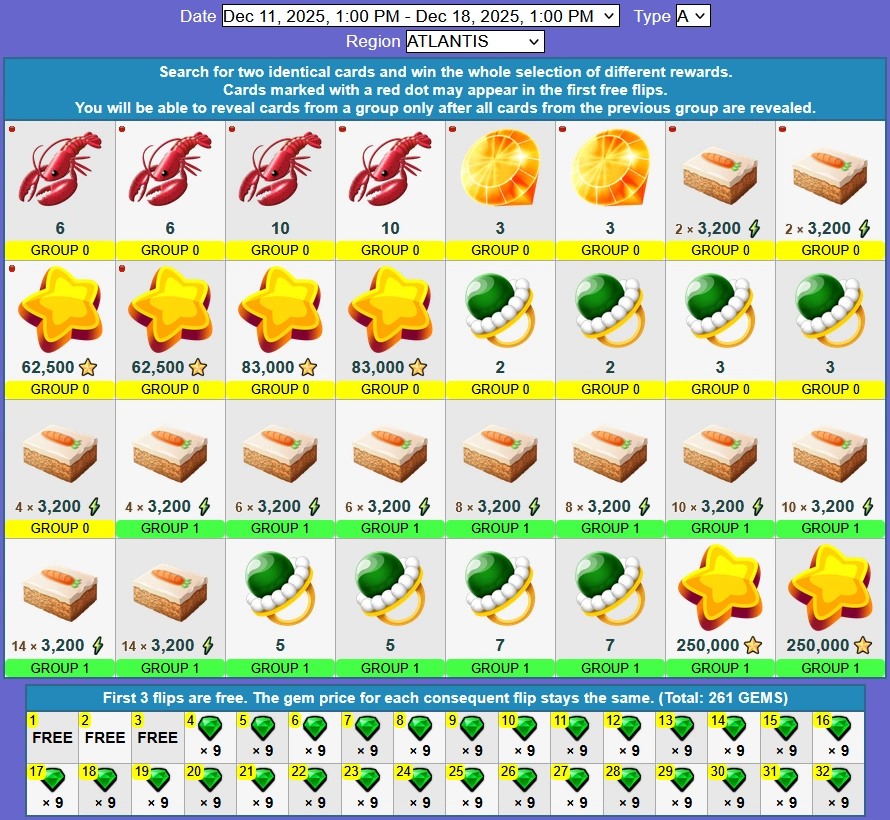This screenshot has width=890, height=820.
Task: Click the second star card worth 250,000
Action: coord(830,608)
